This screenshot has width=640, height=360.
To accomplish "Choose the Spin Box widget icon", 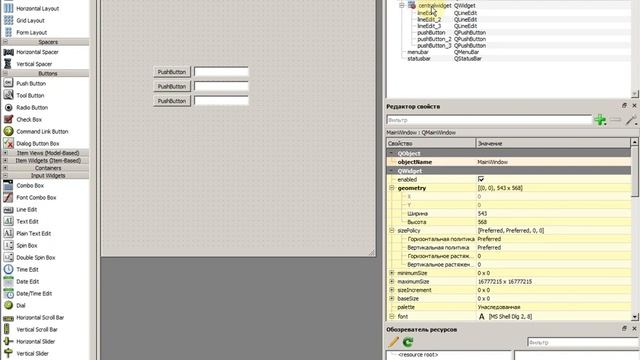I will pos(8,245).
